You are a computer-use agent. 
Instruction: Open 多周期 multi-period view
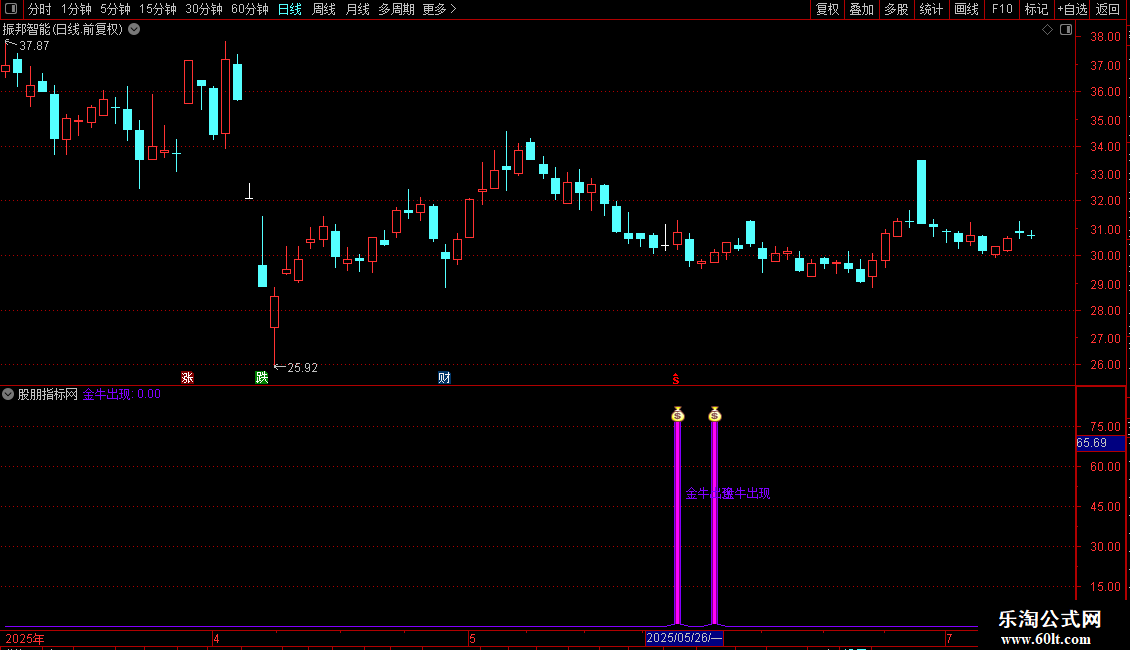(x=396, y=9)
